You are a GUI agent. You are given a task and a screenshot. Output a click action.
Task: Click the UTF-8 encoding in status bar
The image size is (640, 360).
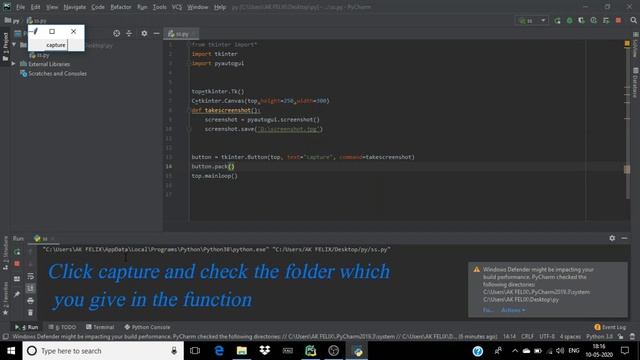click(547, 337)
